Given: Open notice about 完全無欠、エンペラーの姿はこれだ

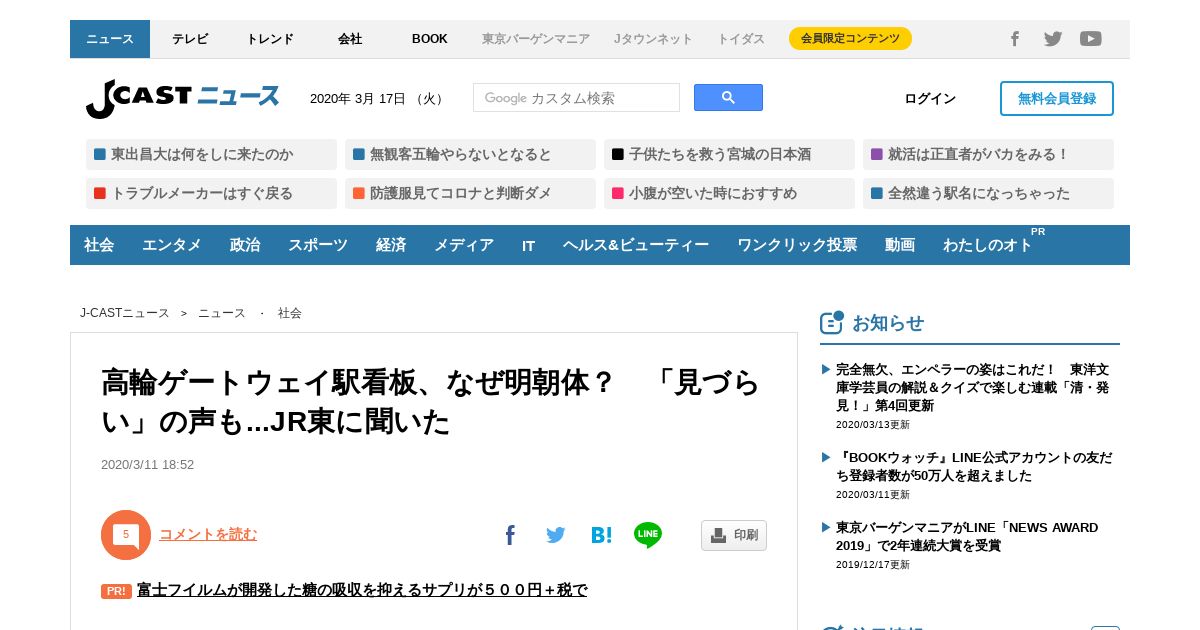Looking at the screenshot, I should tap(975, 387).
